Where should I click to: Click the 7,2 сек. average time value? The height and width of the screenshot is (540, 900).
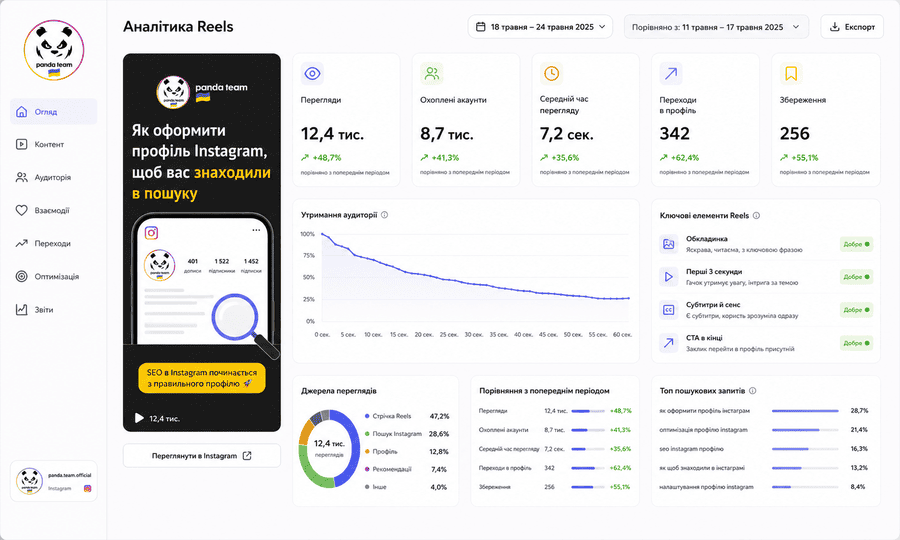[x=567, y=134]
